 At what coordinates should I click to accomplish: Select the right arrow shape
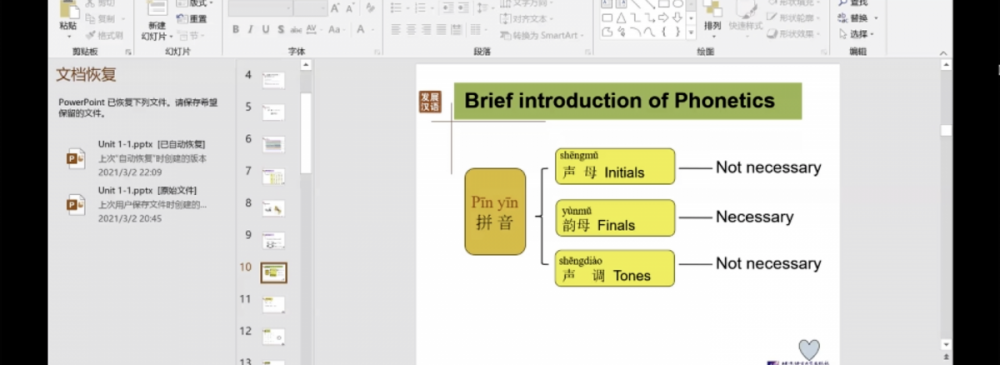click(x=663, y=18)
